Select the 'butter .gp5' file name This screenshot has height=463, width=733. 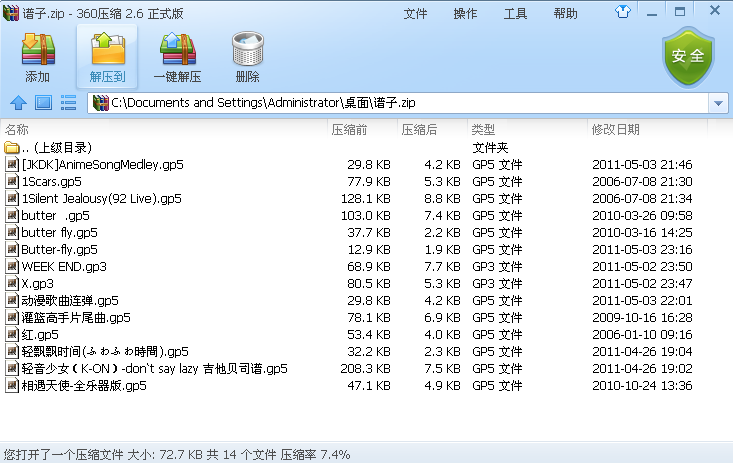[55, 216]
